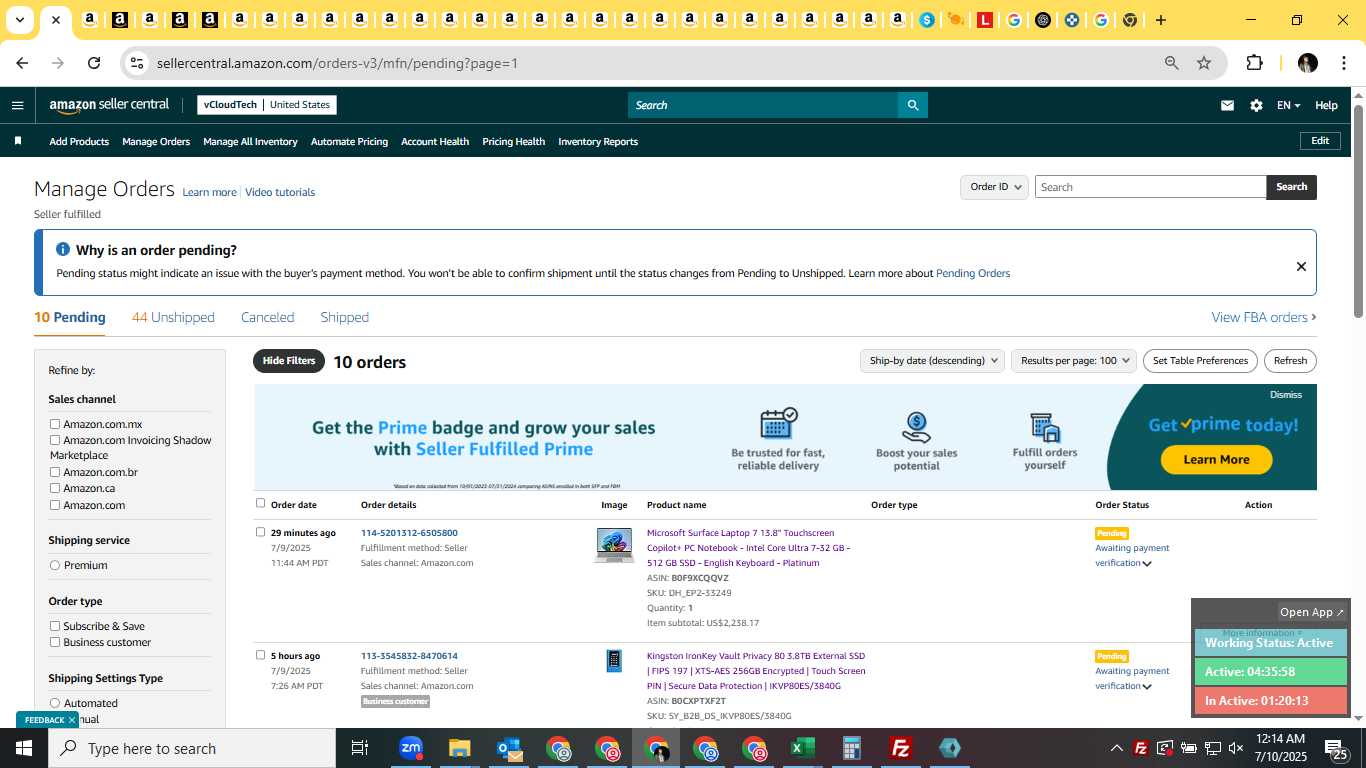Go back with browser back arrow

tap(22, 63)
